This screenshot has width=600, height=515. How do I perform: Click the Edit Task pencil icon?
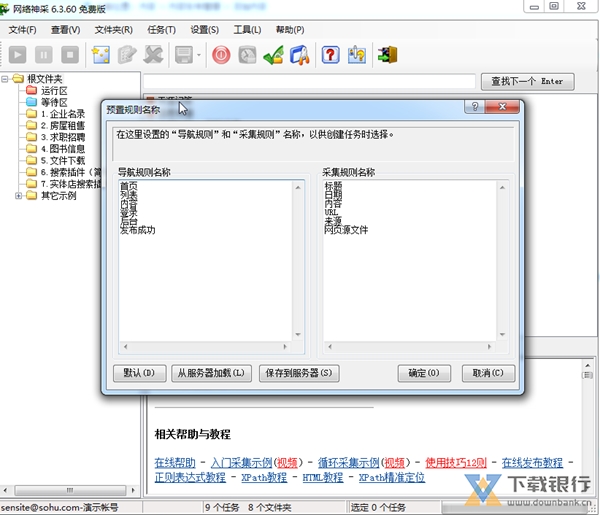[127, 55]
